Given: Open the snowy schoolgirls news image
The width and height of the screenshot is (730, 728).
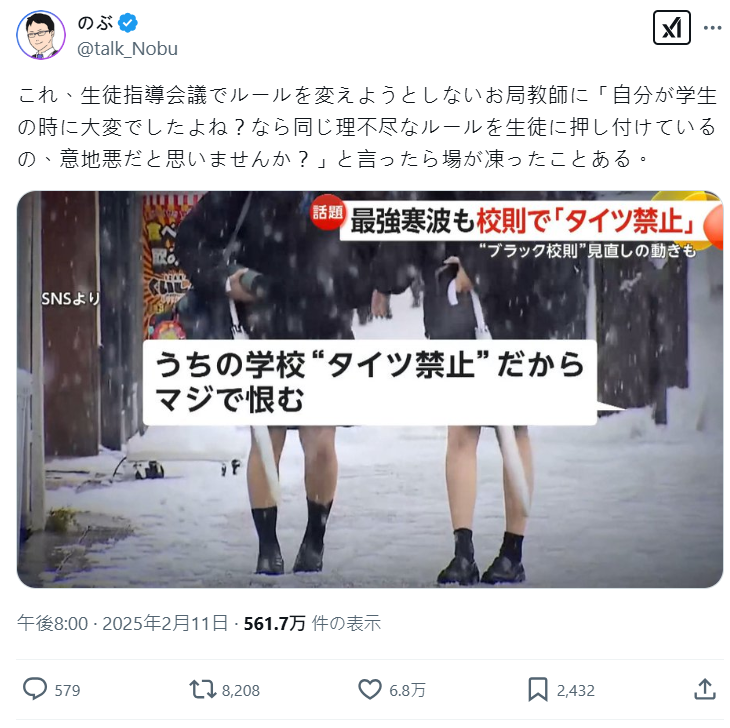Looking at the screenshot, I should click(370, 389).
